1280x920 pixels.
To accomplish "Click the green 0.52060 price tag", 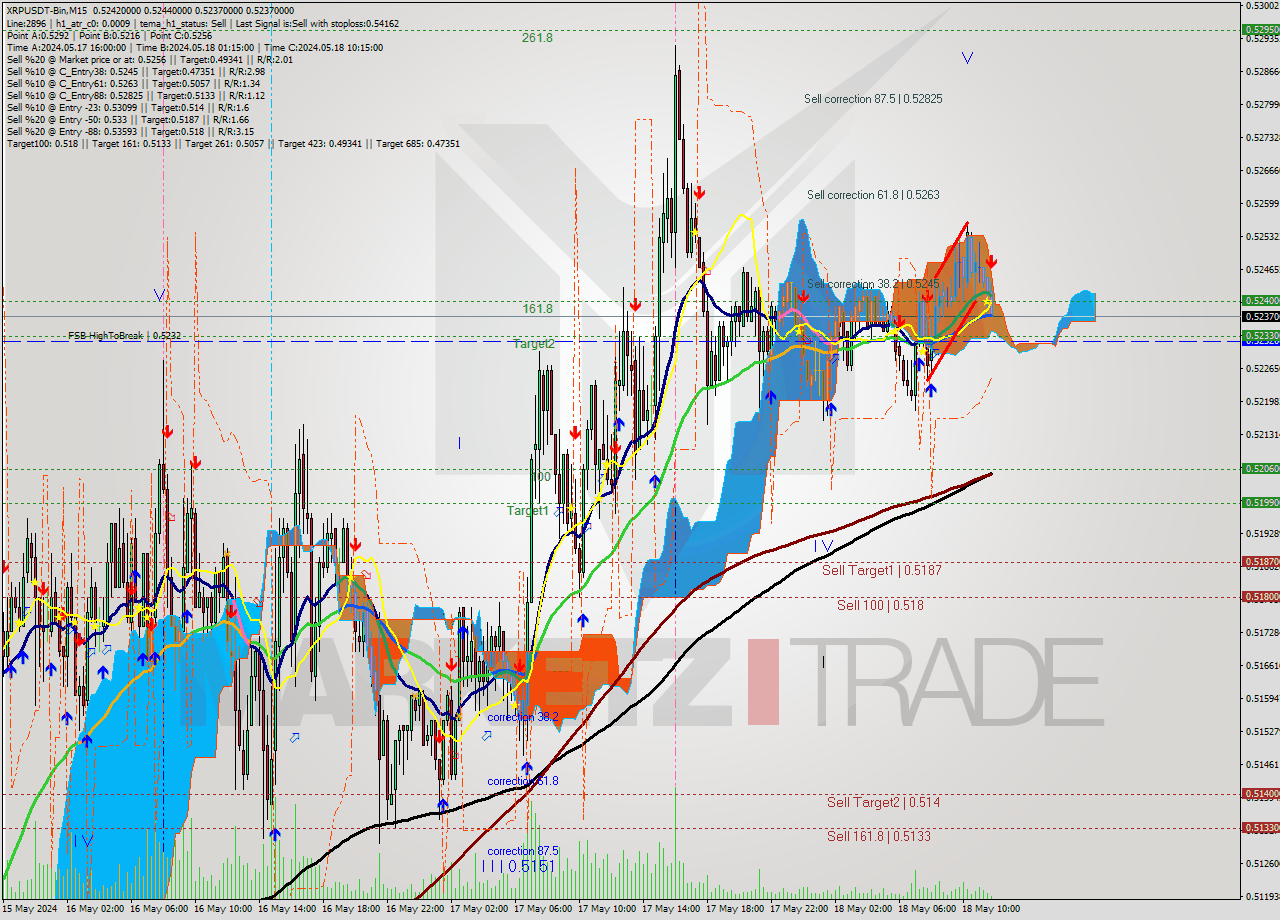I will 1261,468.
